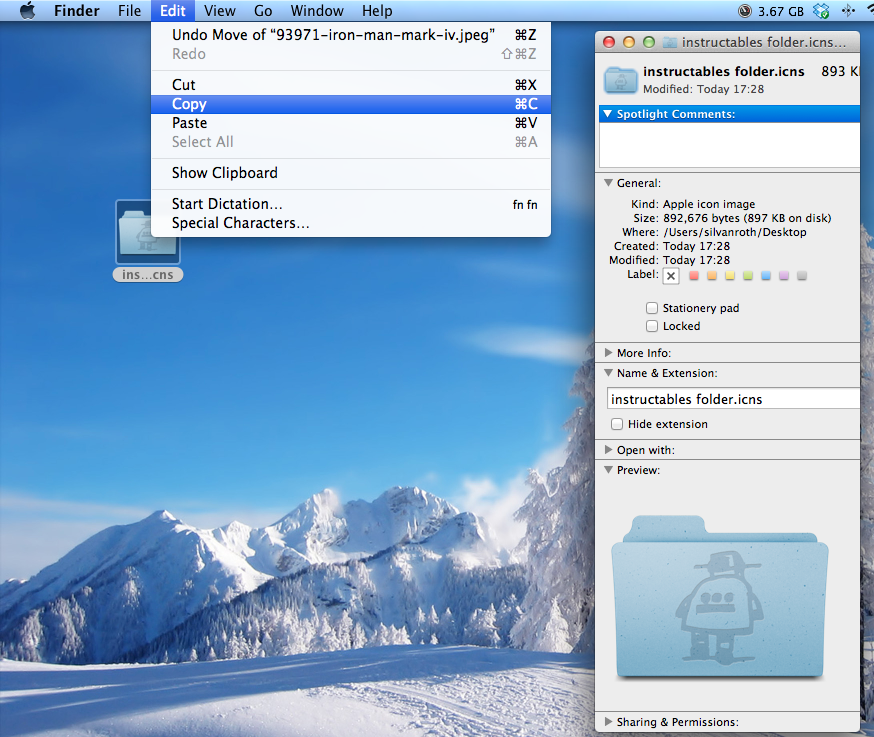Open the Apple menu logo
The width and height of the screenshot is (874, 737).
tap(27, 11)
